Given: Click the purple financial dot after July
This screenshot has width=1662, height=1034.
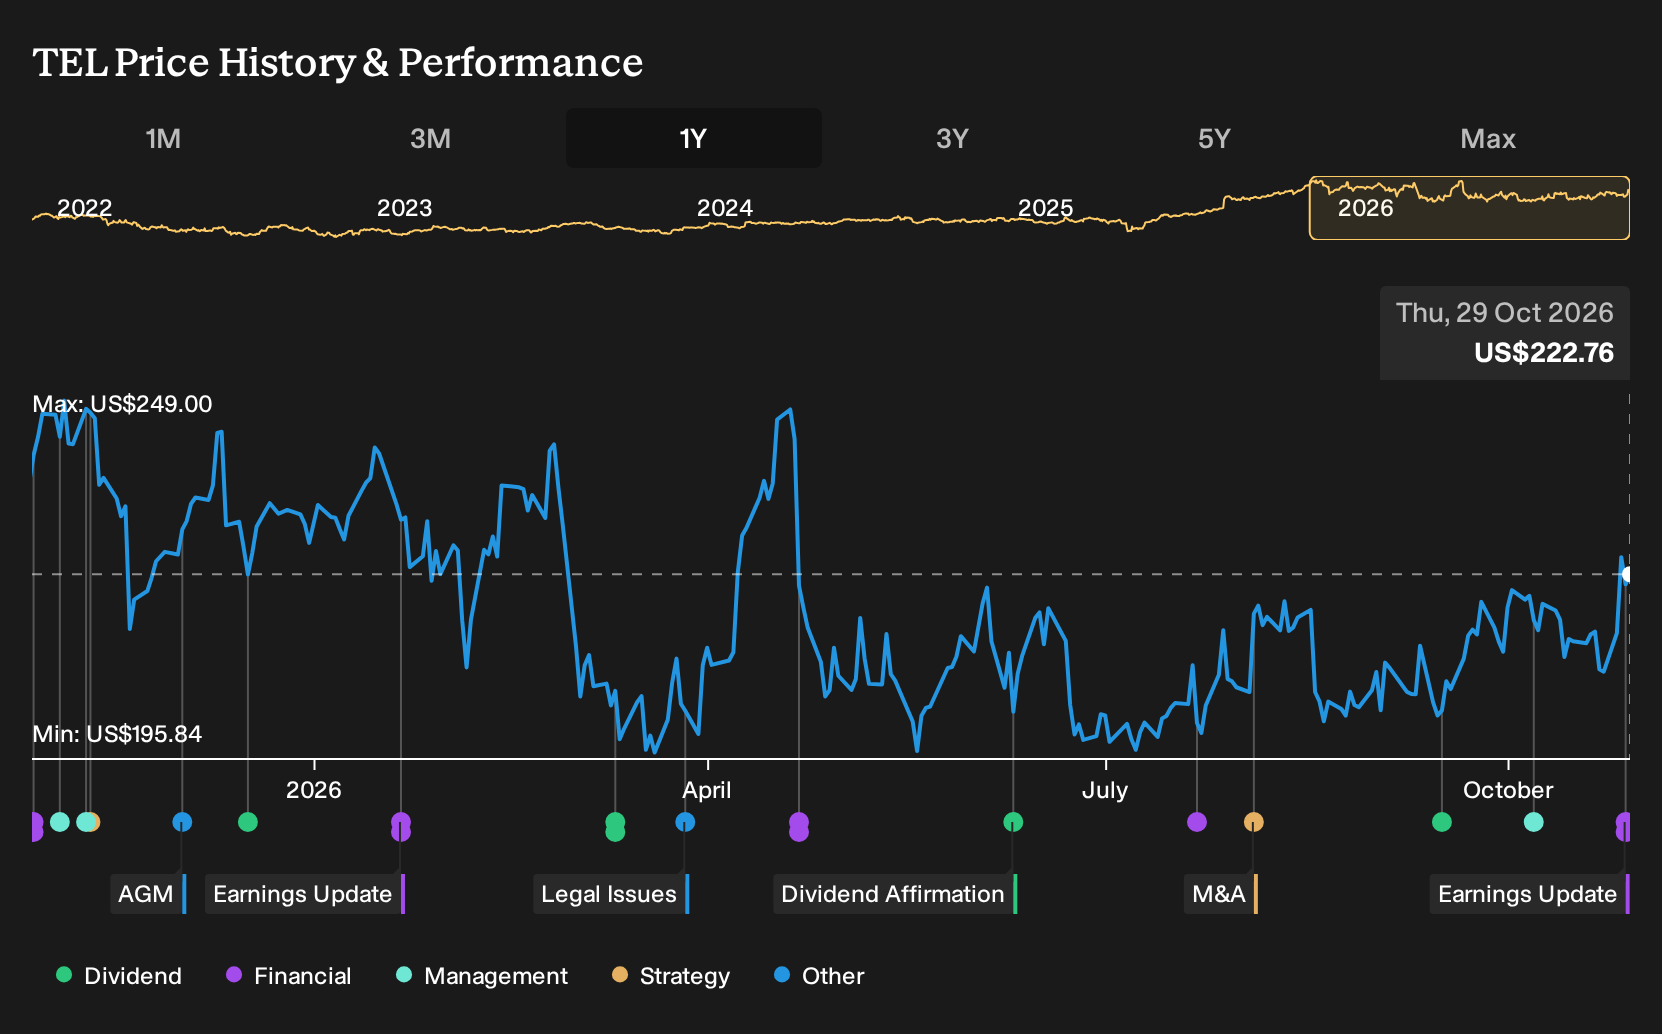Looking at the screenshot, I should tap(1197, 822).
